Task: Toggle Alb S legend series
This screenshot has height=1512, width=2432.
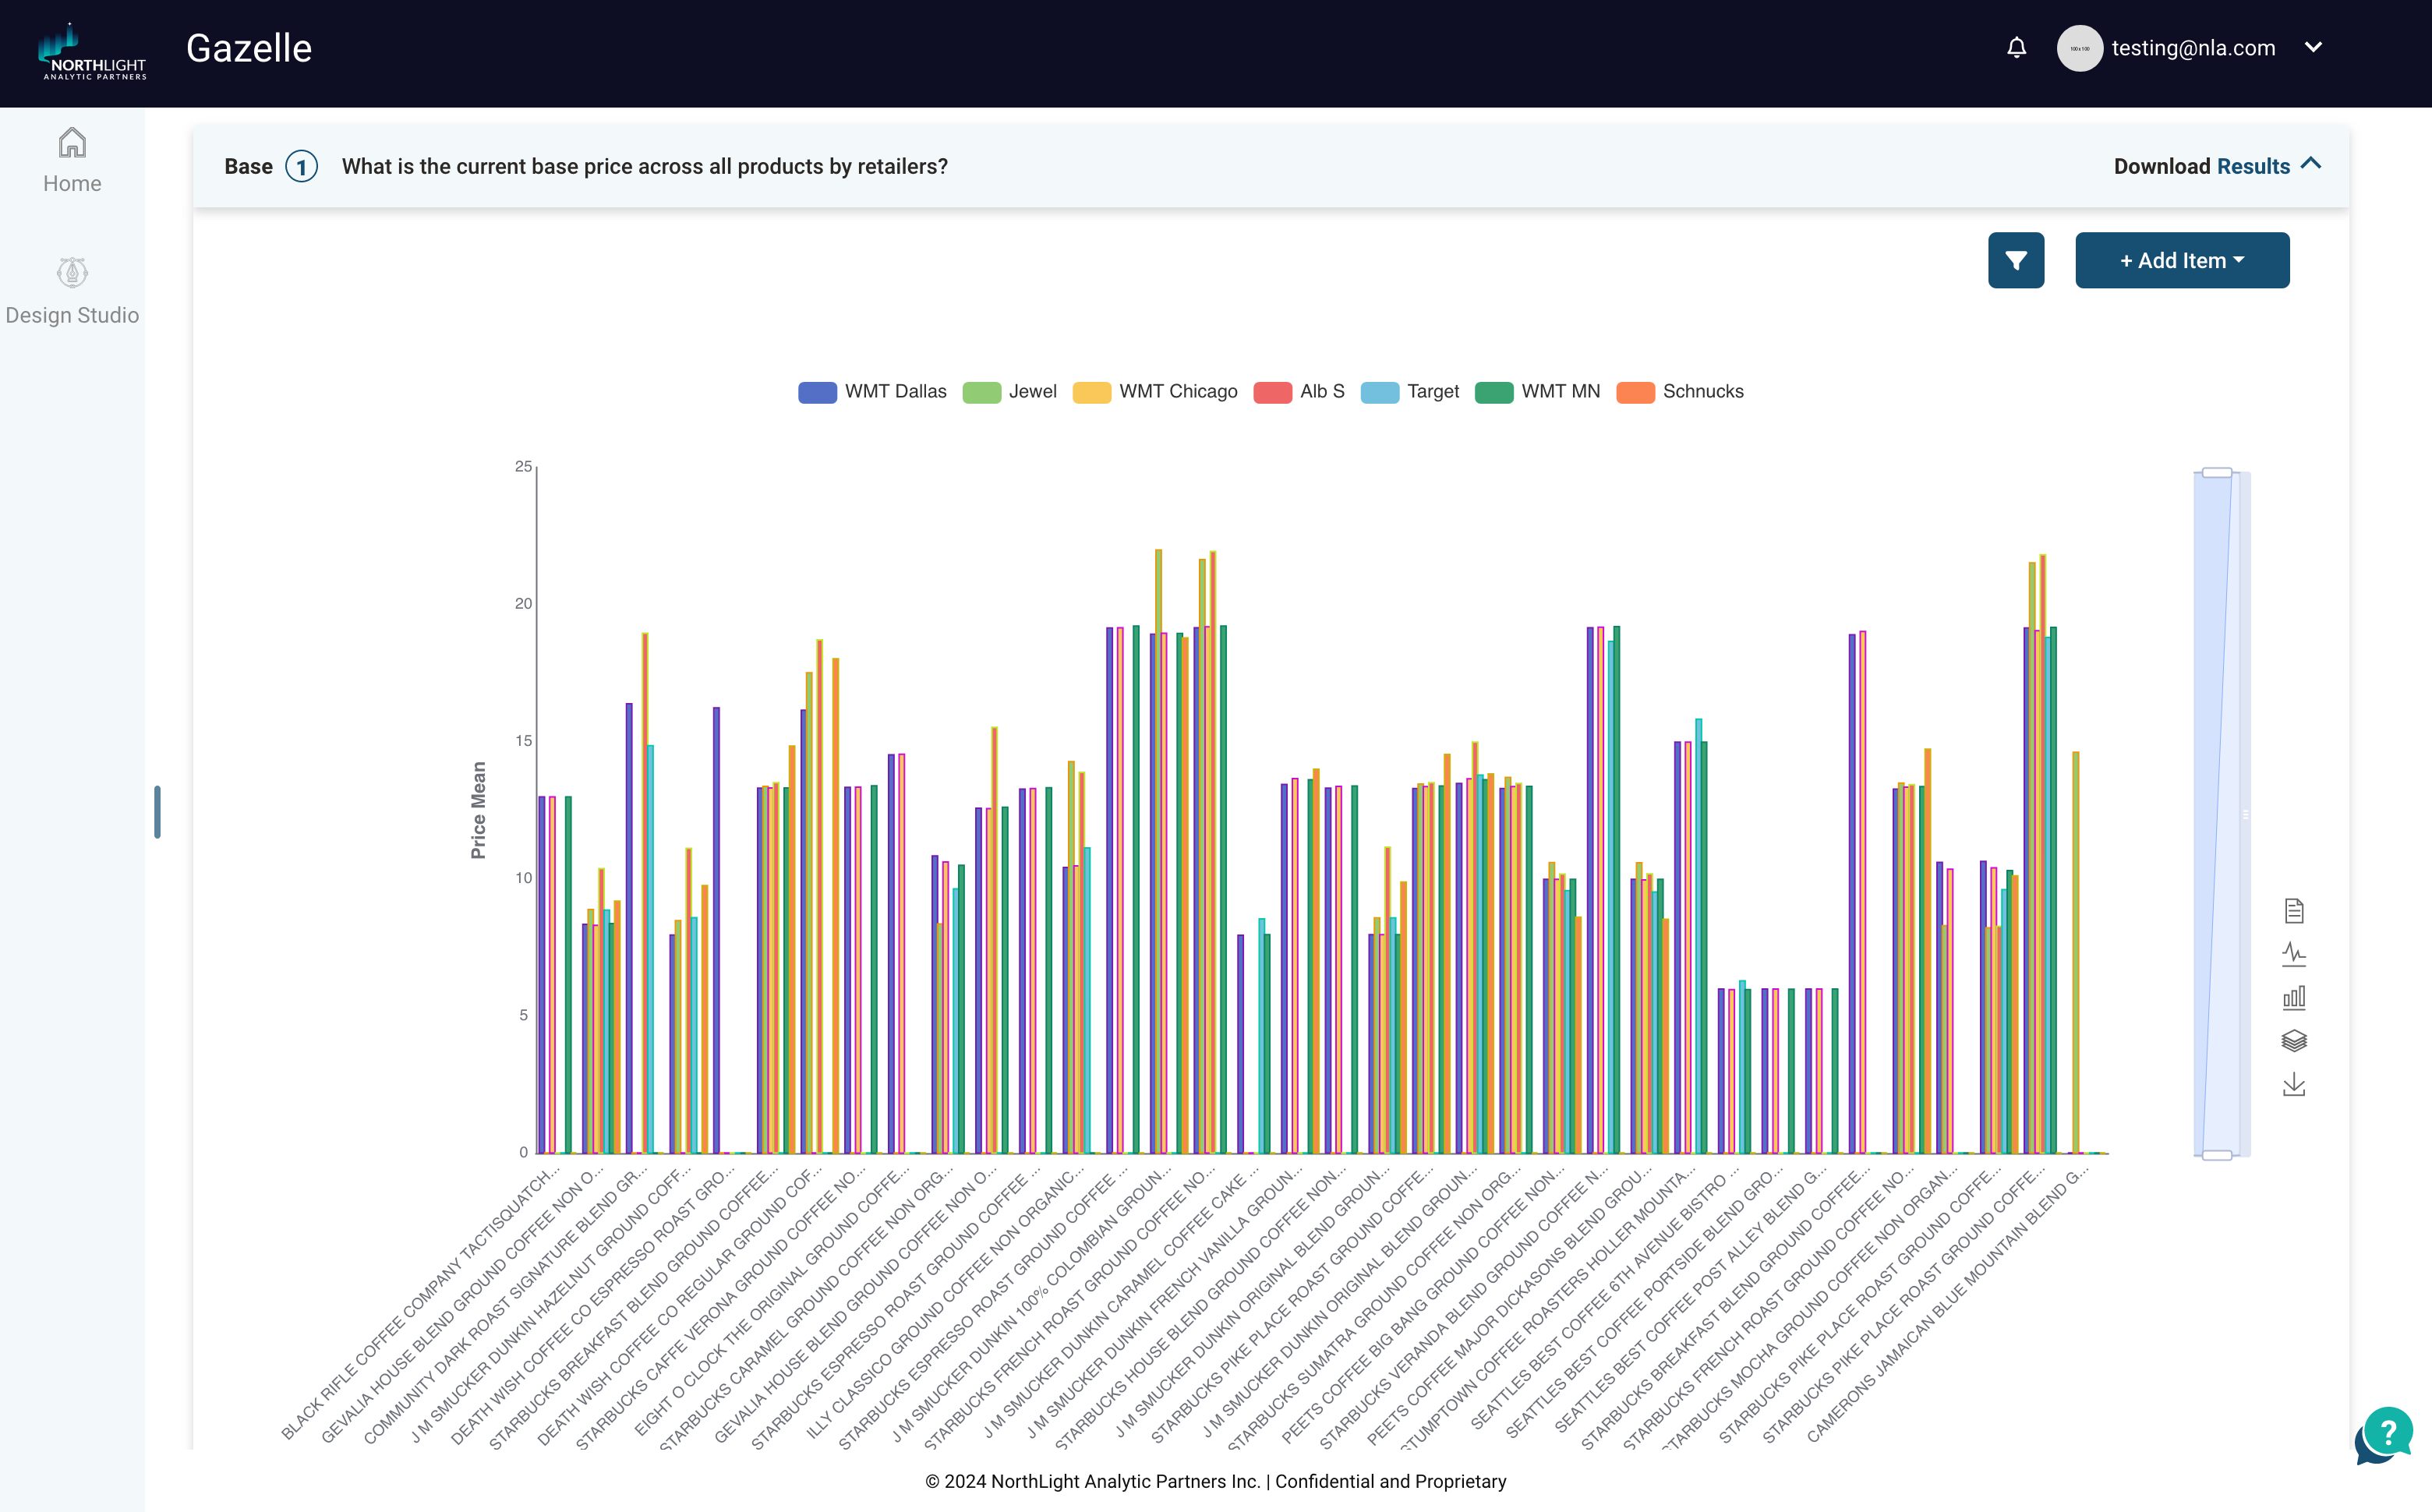Action: [x=1299, y=392]
